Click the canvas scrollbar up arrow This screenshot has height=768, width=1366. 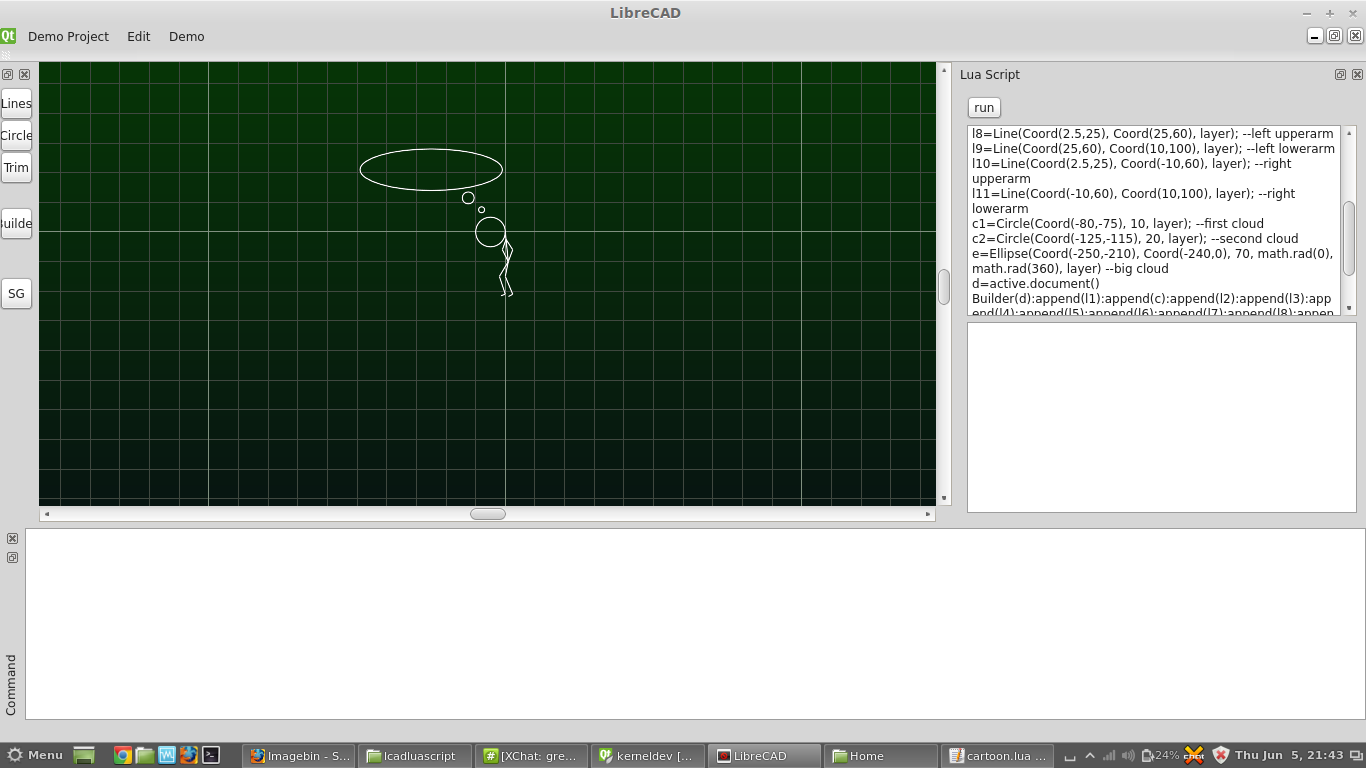coord(943,70)
